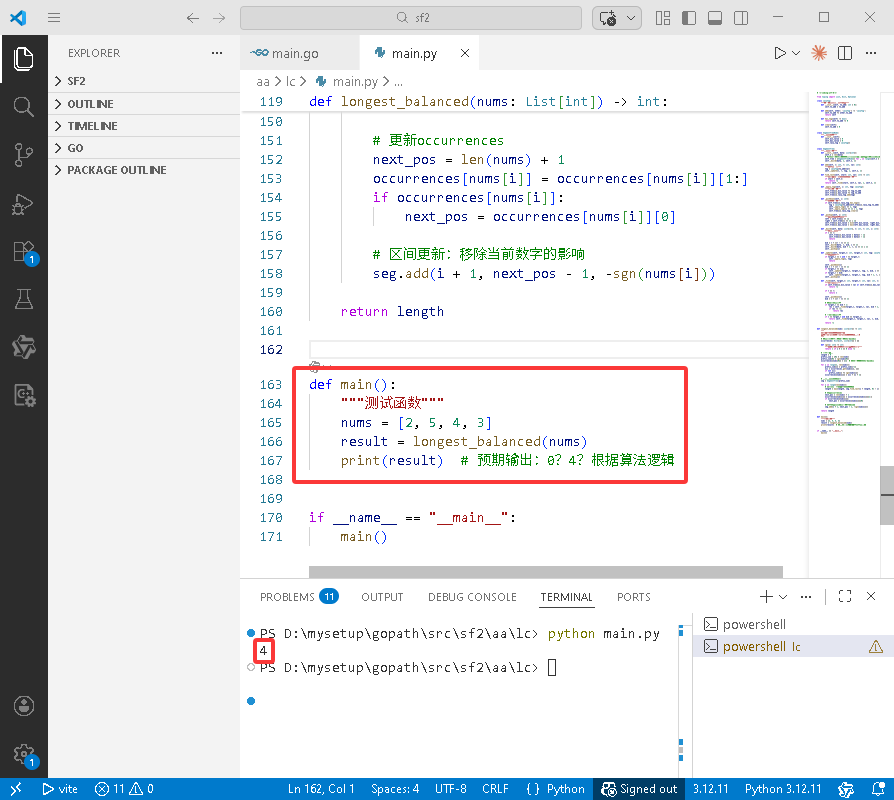
Task: Toggle bottom Panel visibility
Action: point(715,18)
